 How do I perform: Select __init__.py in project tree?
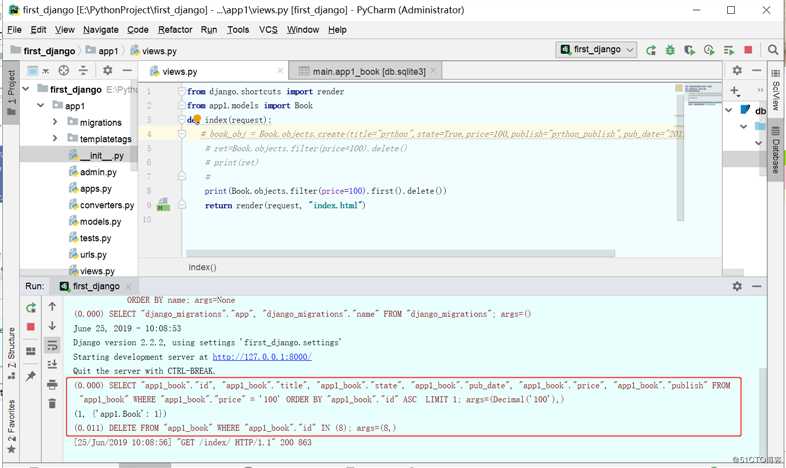79,155
